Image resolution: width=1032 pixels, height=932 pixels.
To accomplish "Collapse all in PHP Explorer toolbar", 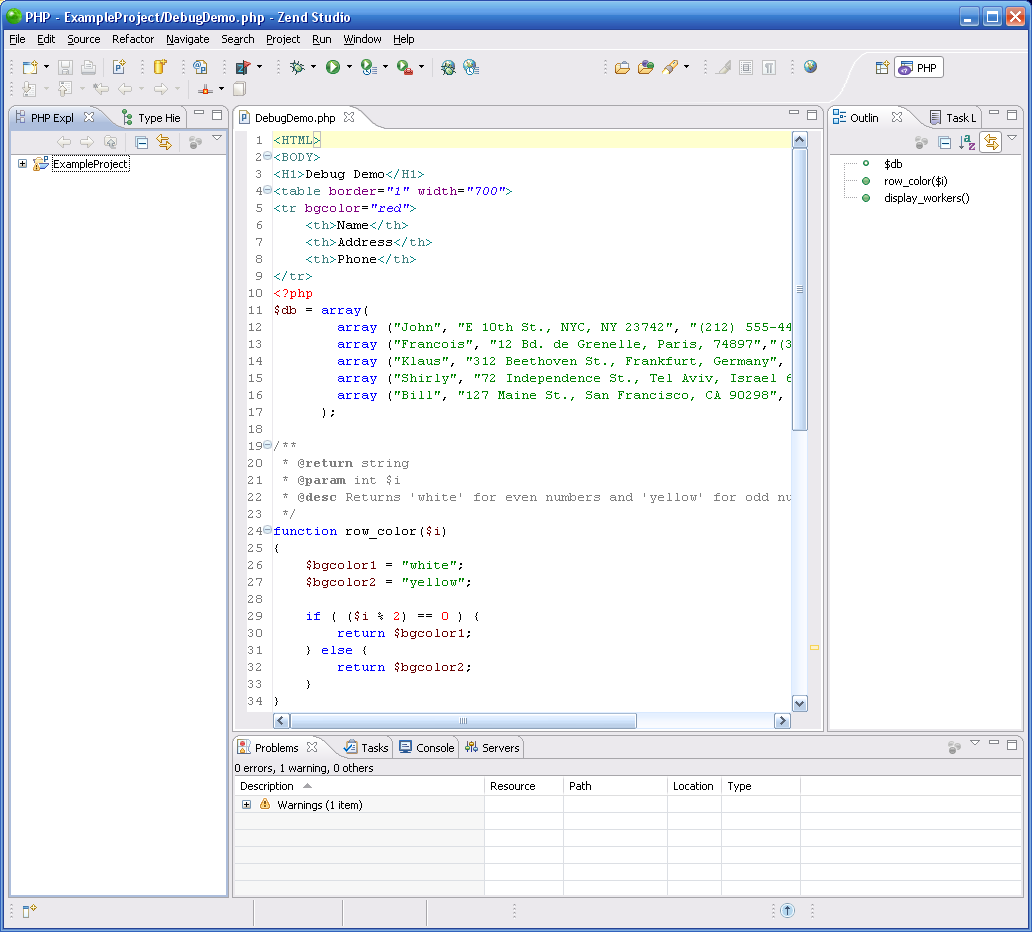I will pyautogui.click(x=142, y=143).
